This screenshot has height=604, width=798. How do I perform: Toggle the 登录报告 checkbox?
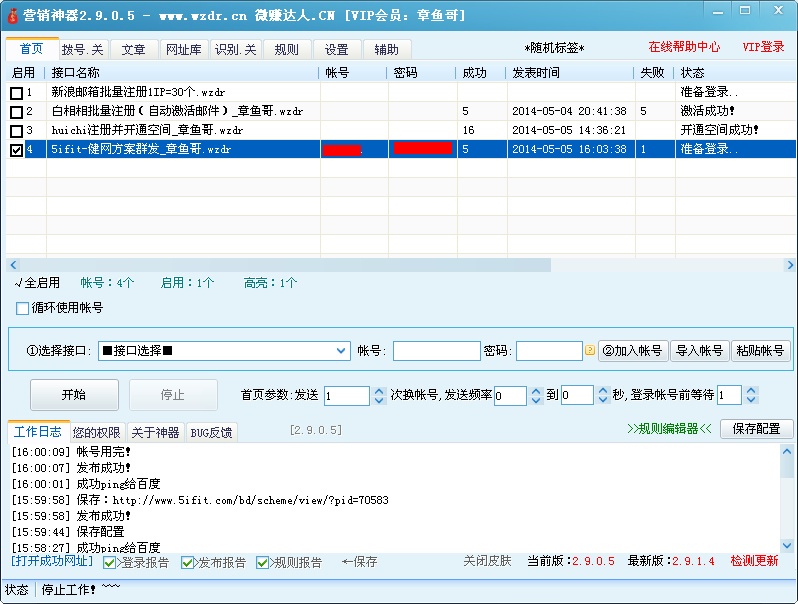pyautogui.click(x=110, y=563)
